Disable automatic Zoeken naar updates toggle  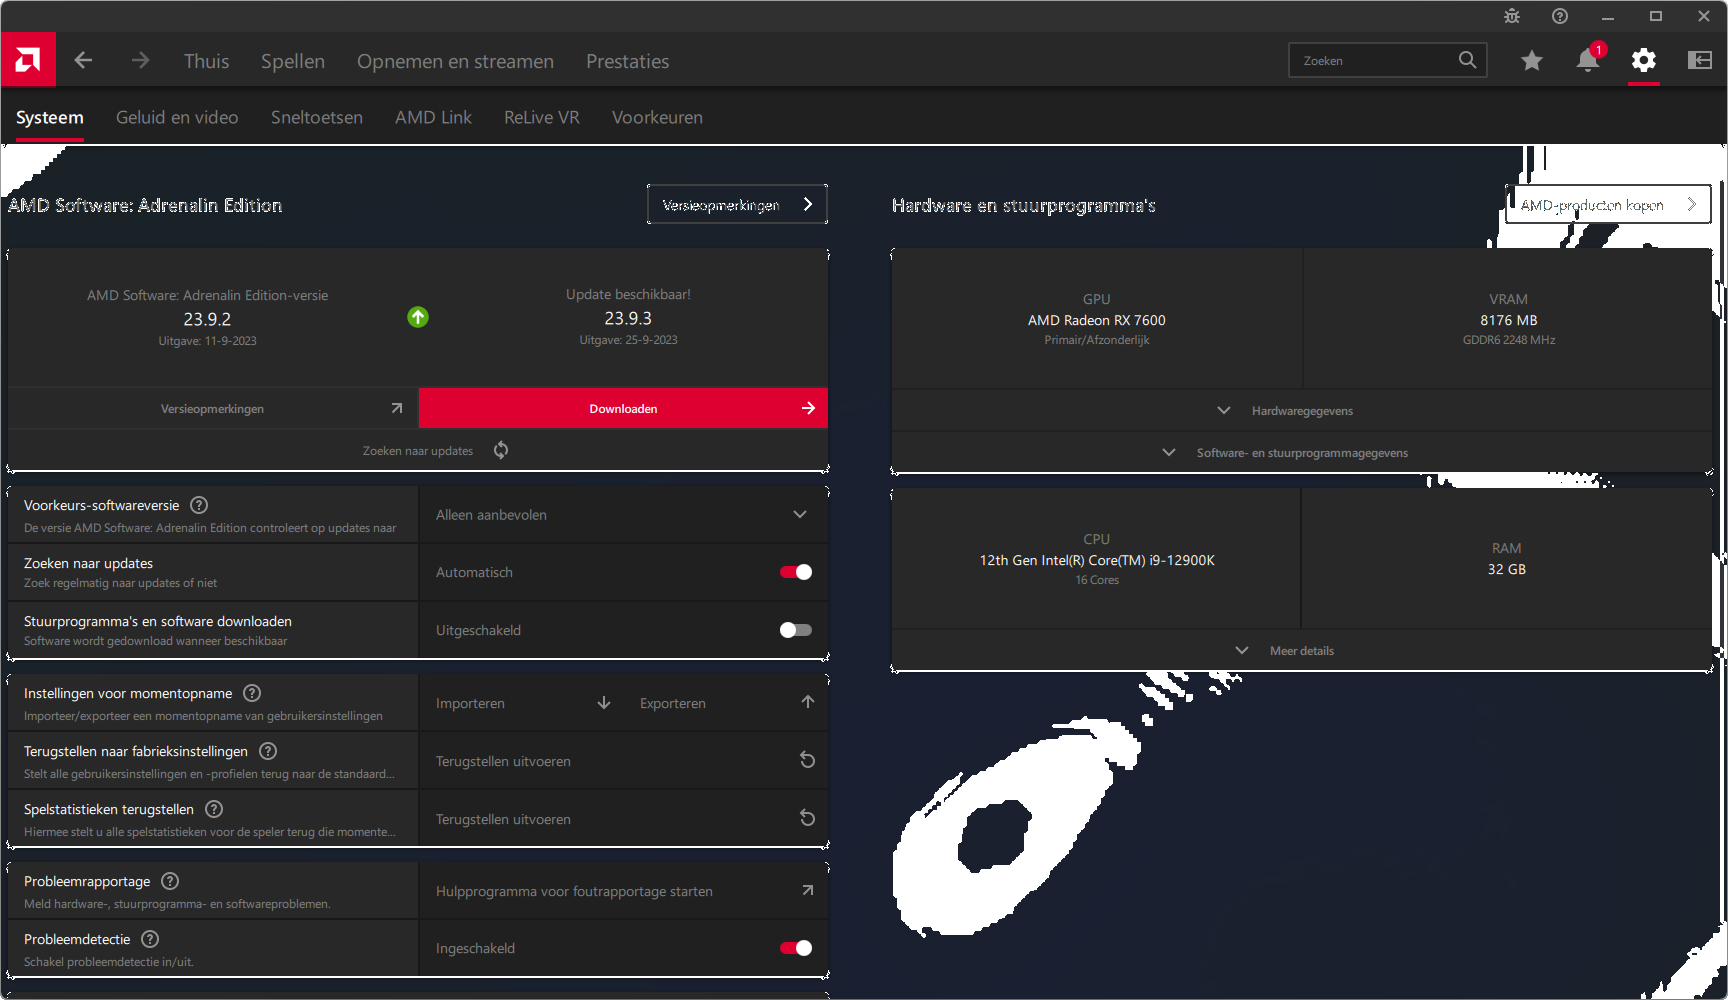[796, 572]
